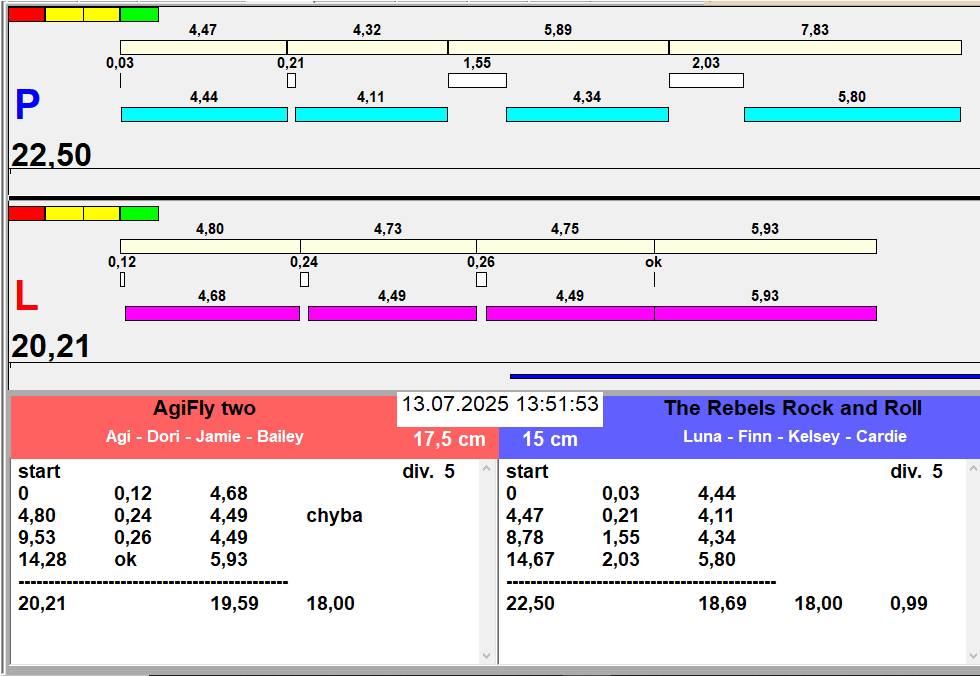Select the cream segment under 4,80

[x=211, y=247]
